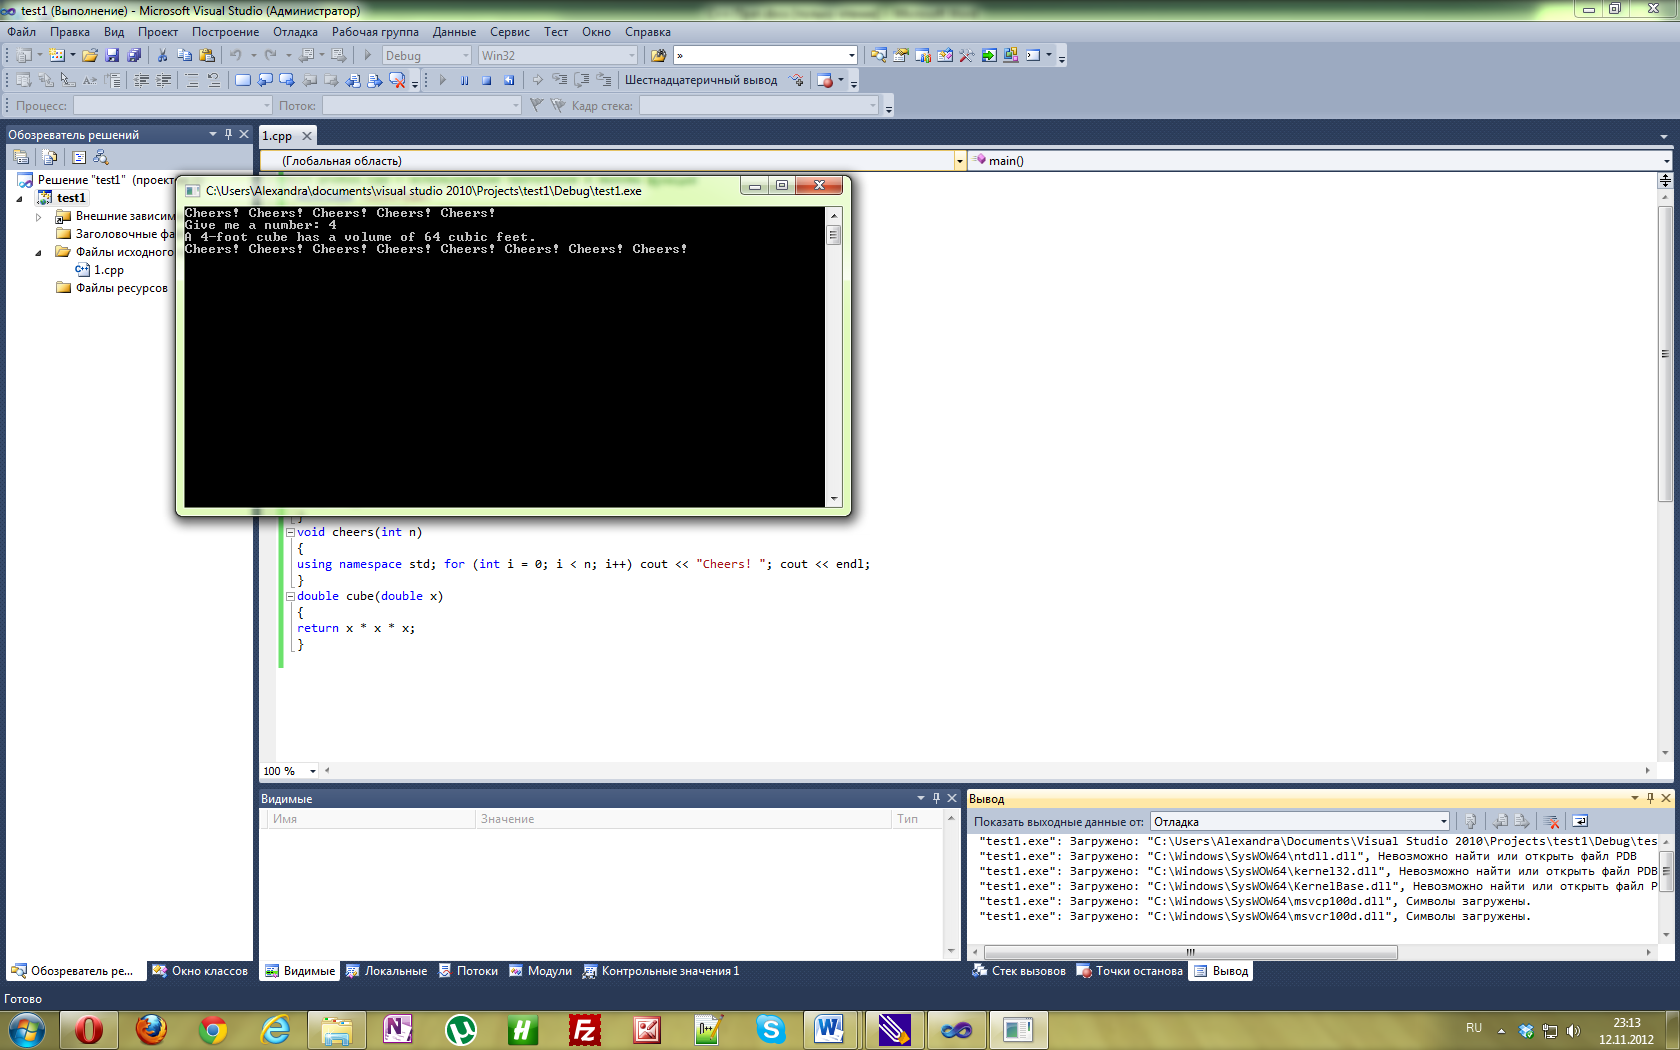Click the Open File folder icon
Image resolution: width=1680 pixels, height=1050 pixels.
click(90, 55)
